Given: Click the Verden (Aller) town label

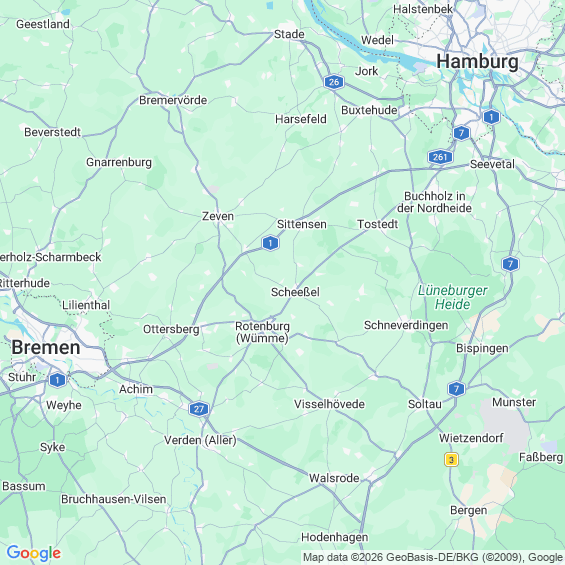Looking at the screenshot, I should point(200,440).
